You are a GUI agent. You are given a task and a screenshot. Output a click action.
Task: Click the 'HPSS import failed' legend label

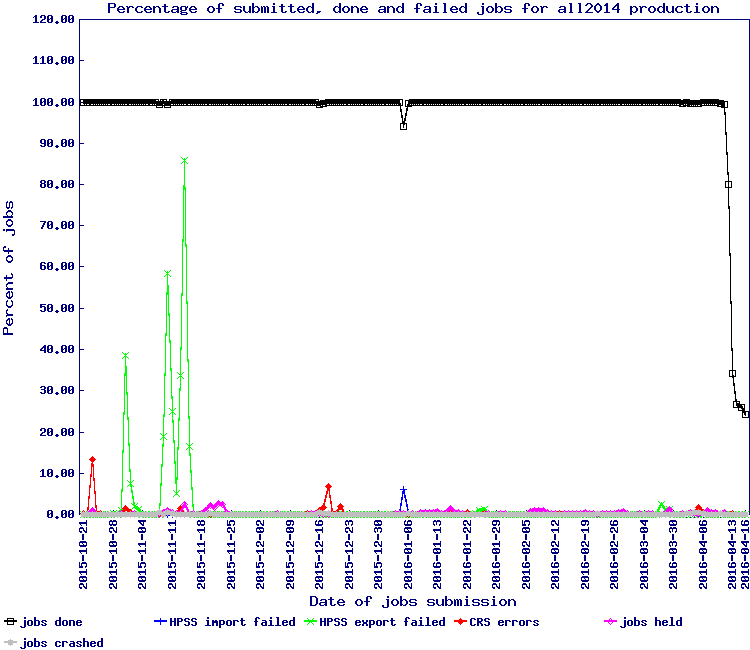pyautogui.click(x=232, y=622)
